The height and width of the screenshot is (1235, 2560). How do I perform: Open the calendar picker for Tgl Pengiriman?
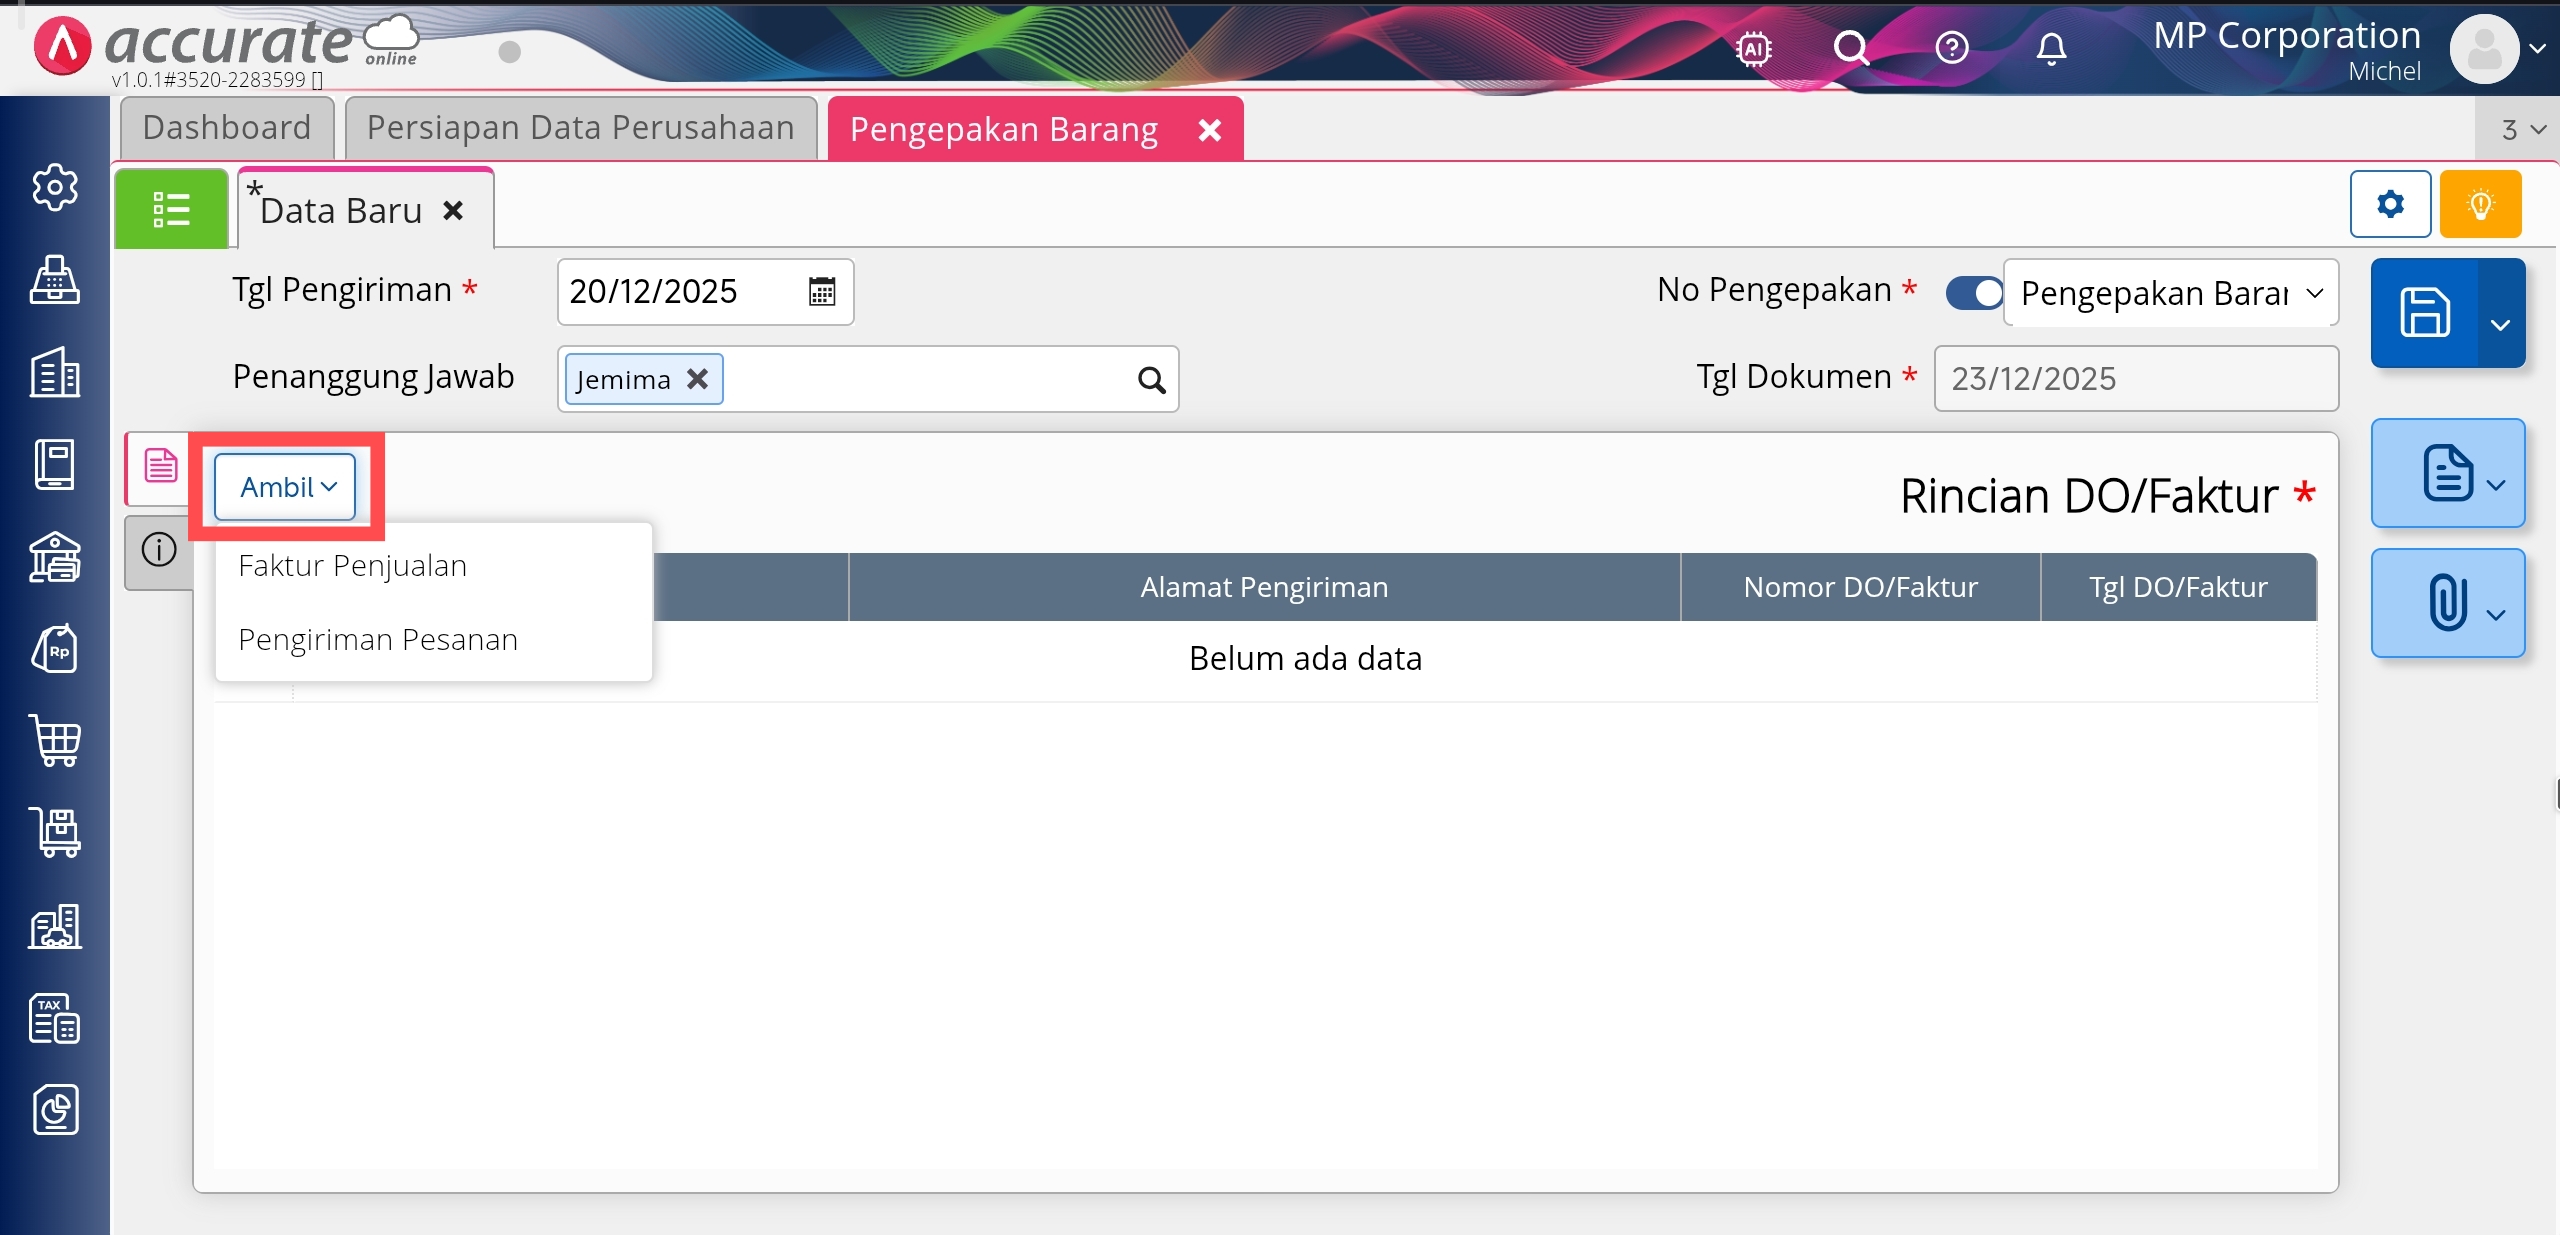[x=822, y=292]
